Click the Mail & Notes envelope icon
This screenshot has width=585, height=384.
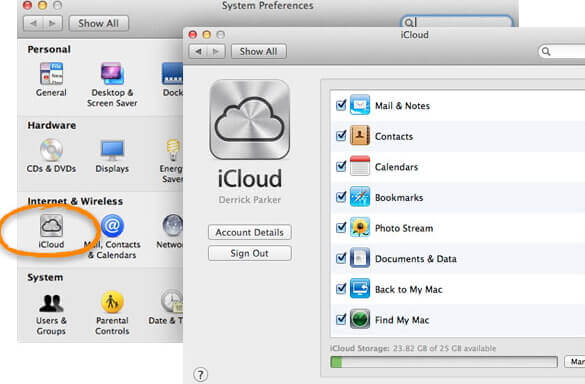(x=360, y=105)
